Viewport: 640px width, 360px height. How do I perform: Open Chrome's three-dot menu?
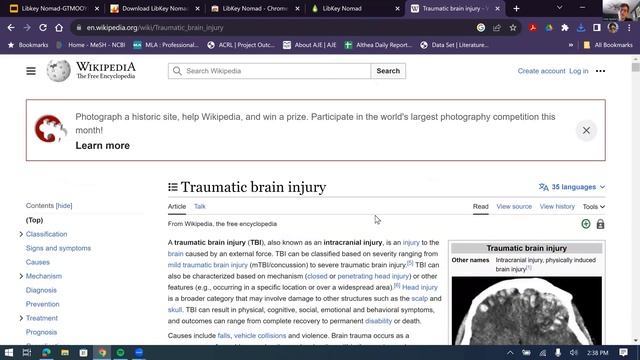629,28
